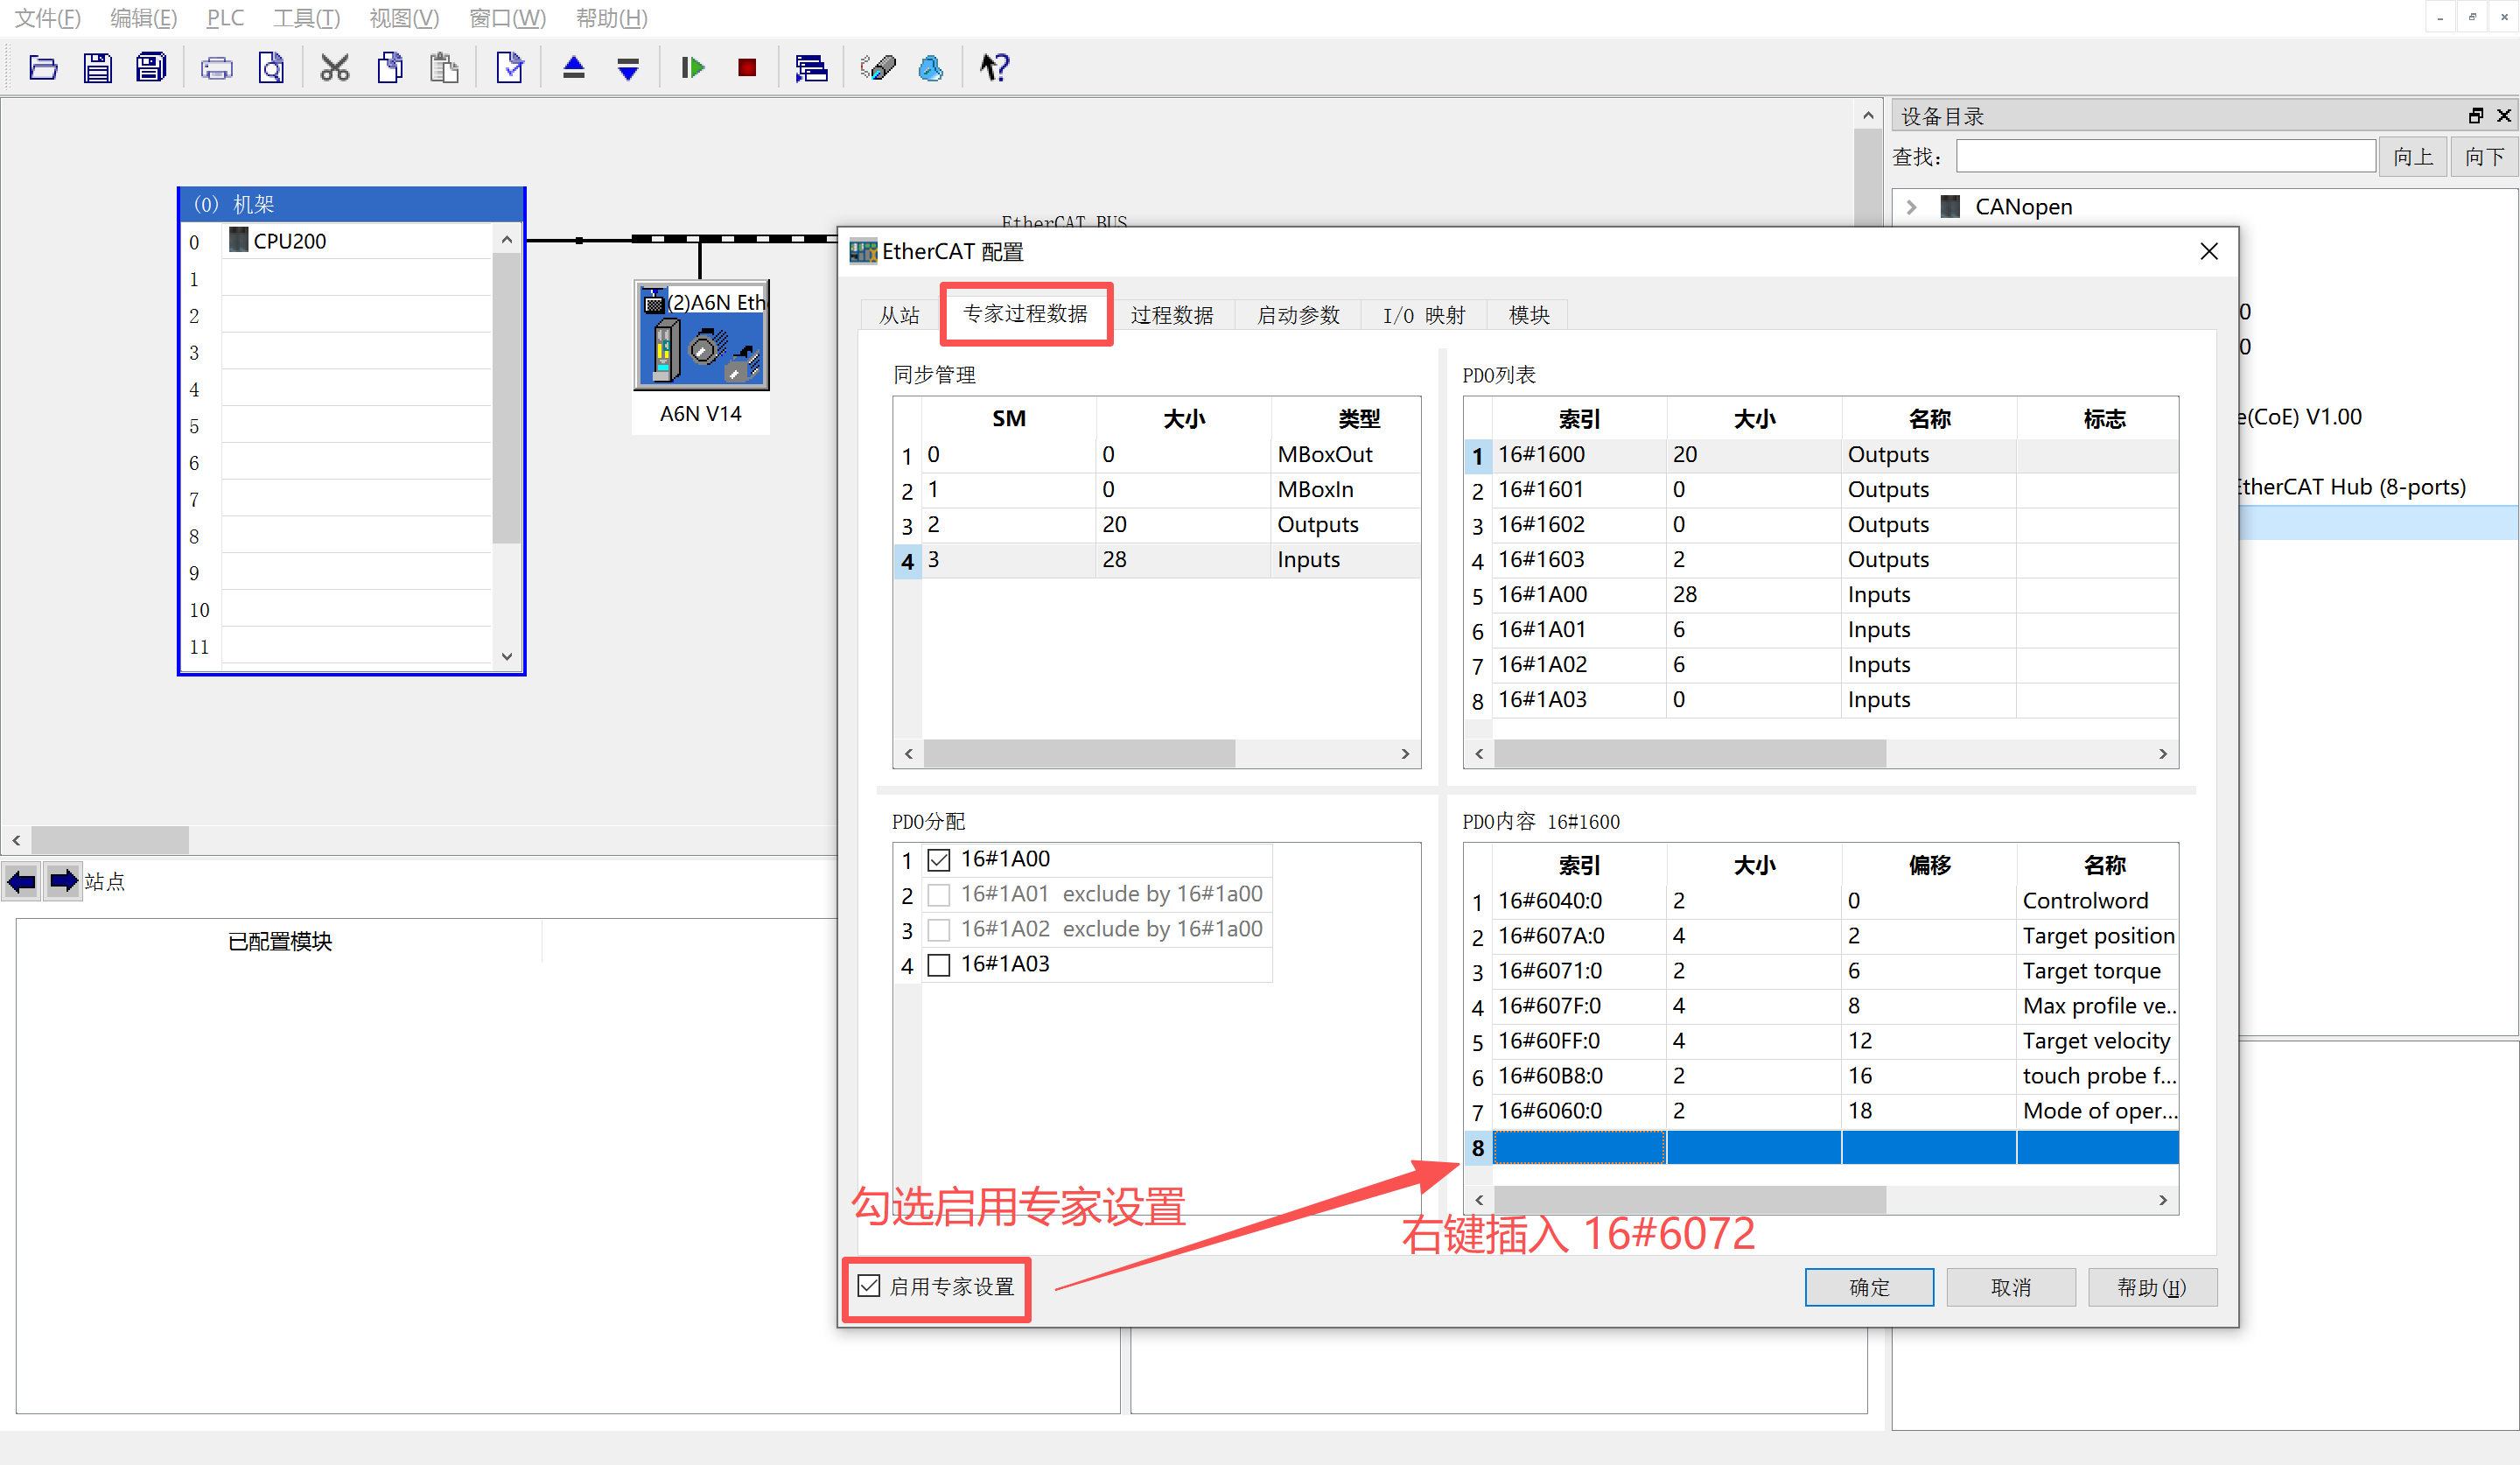Screen dimensions: 2520x1465
Task: Cut selection with the scissors icon
Action: pyautogui.click(x=335, y=68)
